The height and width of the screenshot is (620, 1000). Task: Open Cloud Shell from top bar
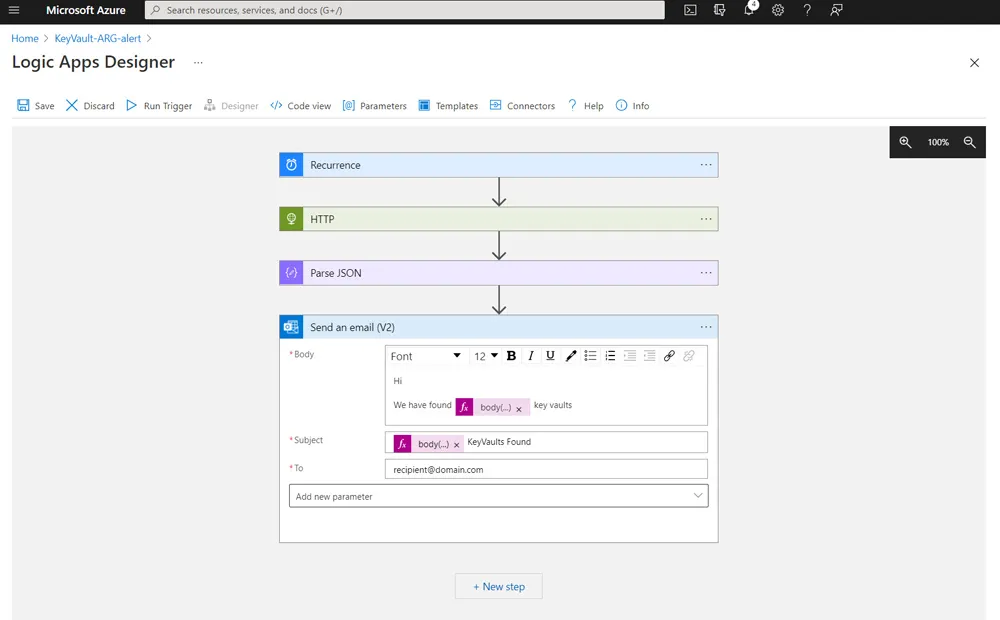click(x=690, y=10)
